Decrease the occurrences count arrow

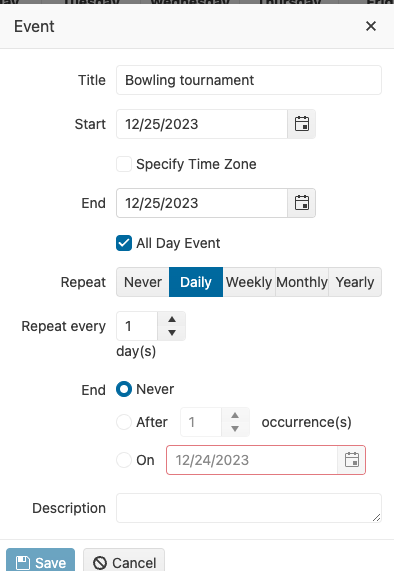pyautogui.click(x=235, y=429)
